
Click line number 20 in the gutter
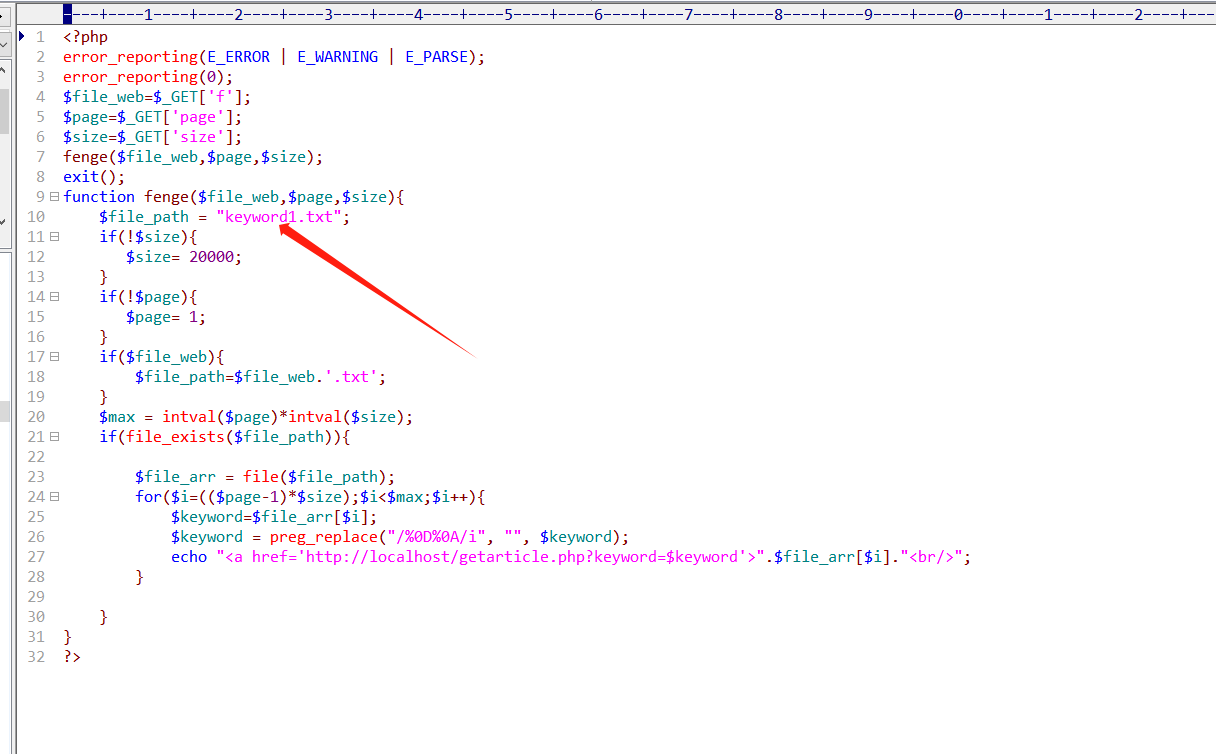click(x=36, y=417)
